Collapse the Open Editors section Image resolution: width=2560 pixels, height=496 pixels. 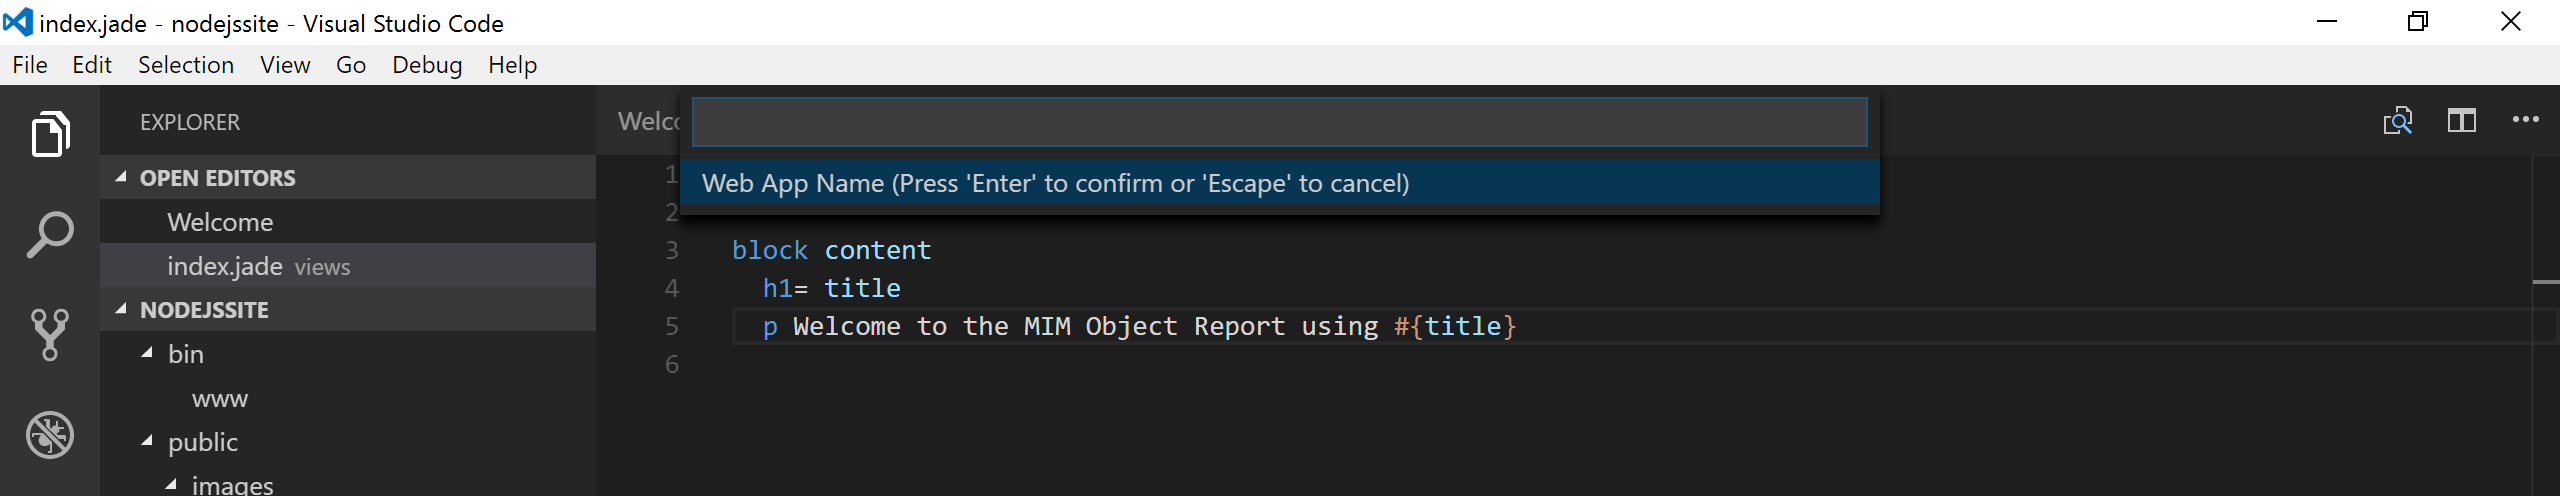click(x=121, y=177)
